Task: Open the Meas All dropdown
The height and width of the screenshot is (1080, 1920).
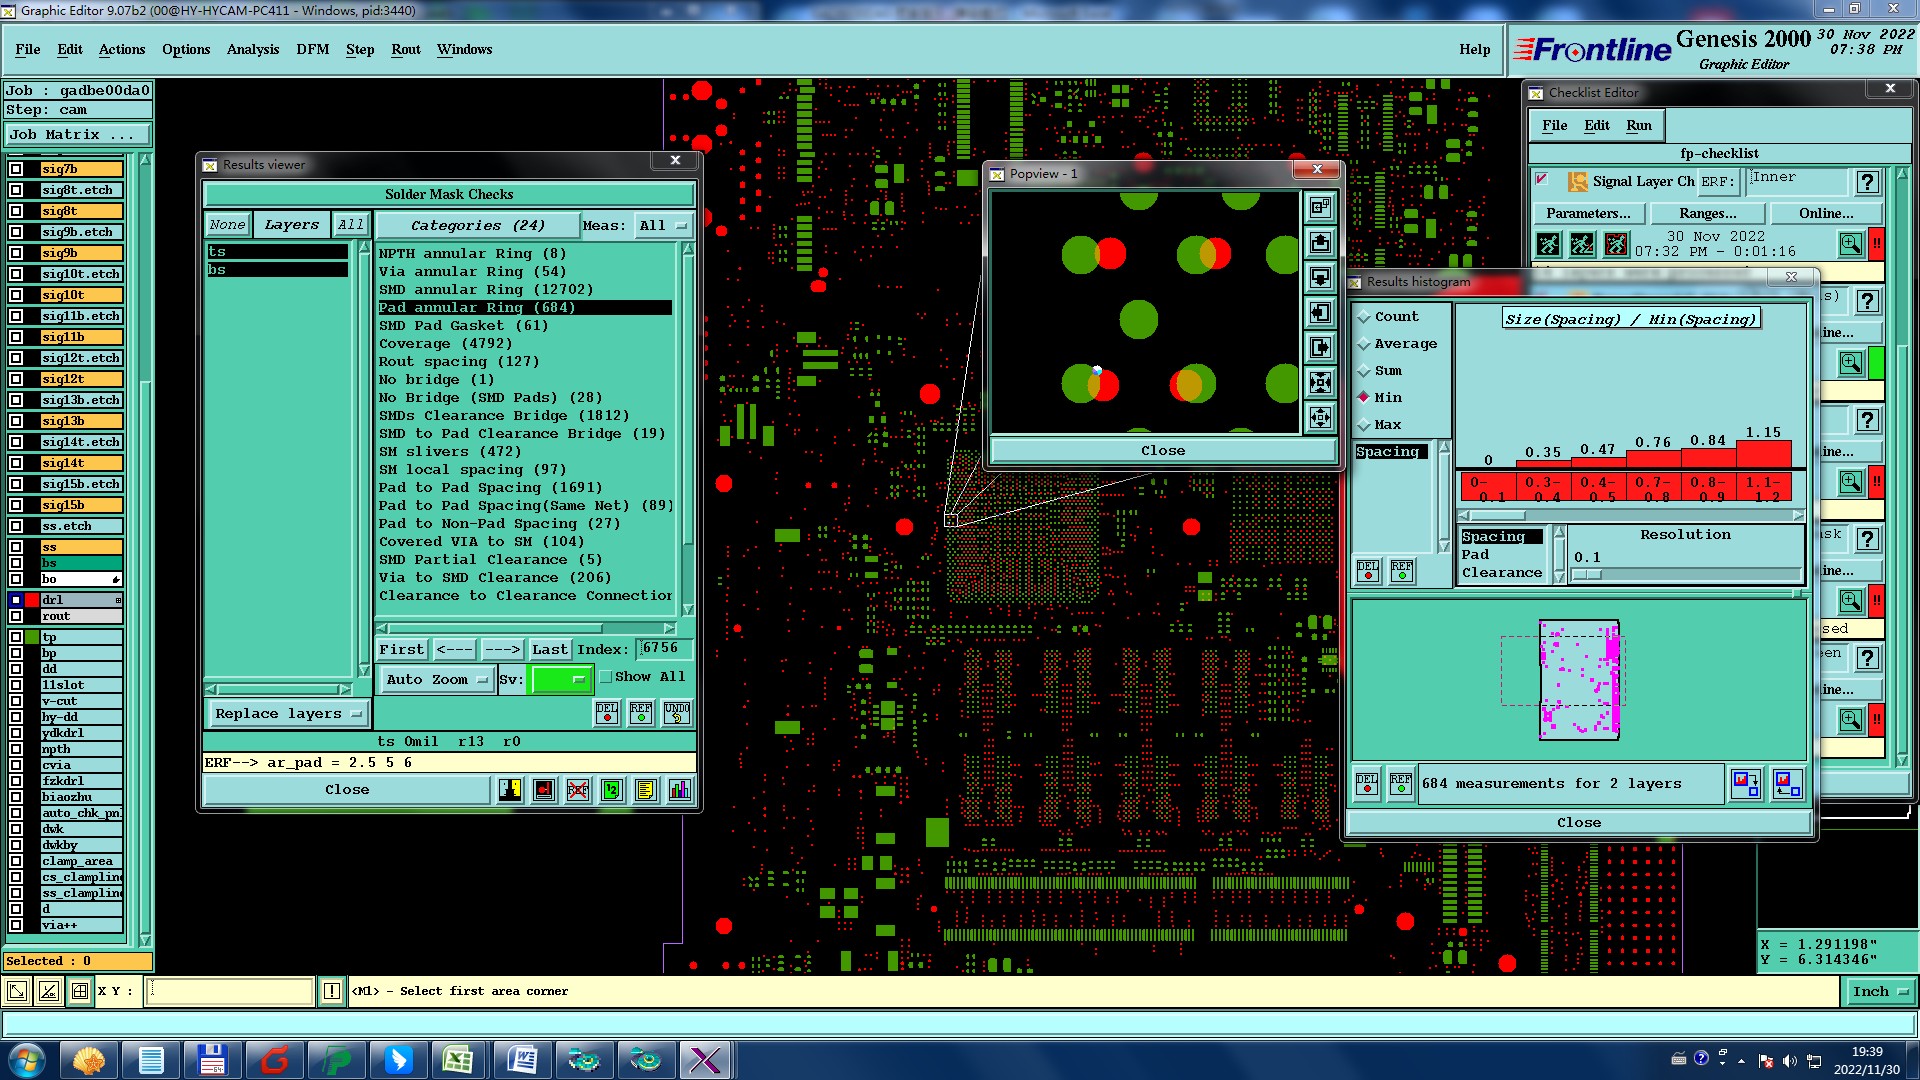Action: 664,226
